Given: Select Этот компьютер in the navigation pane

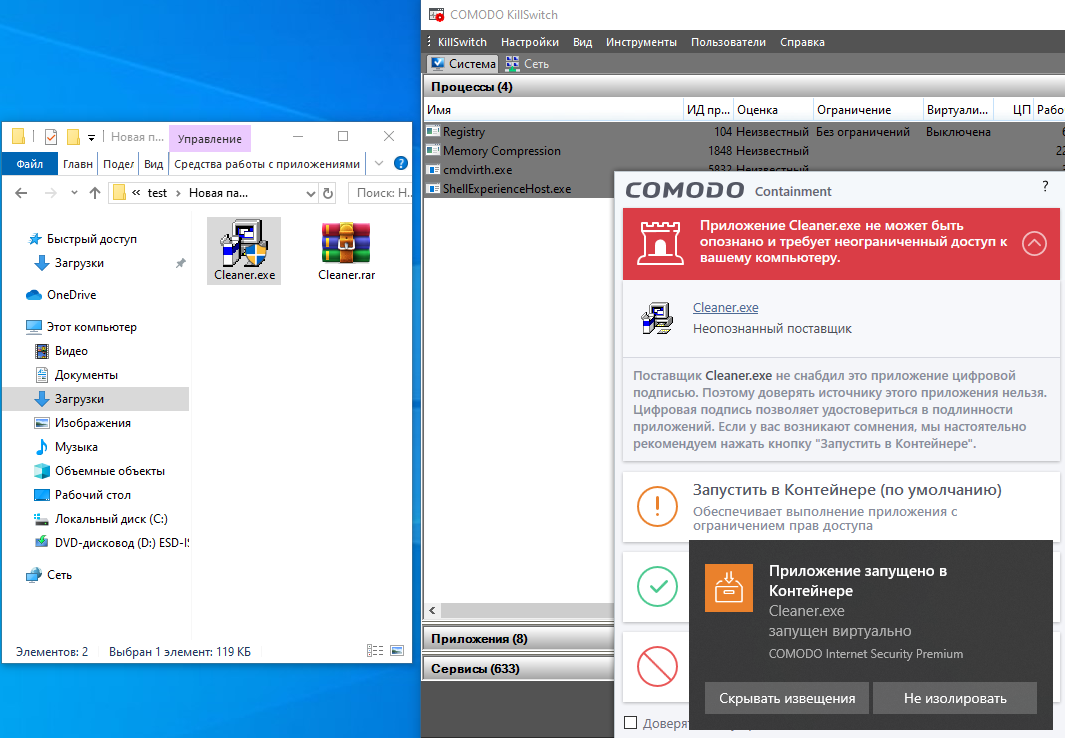Looking at the screenshot, I should 92,327.
